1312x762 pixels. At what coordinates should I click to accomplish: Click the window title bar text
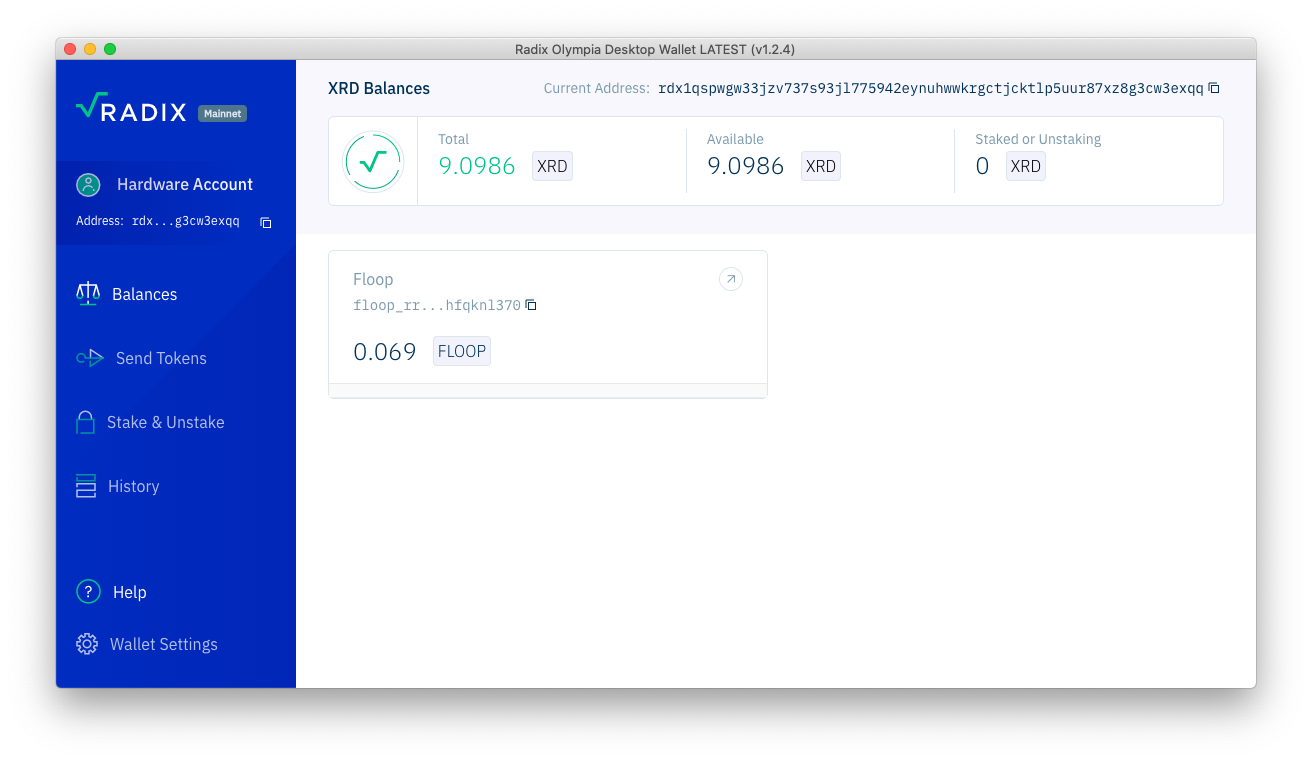655,49
